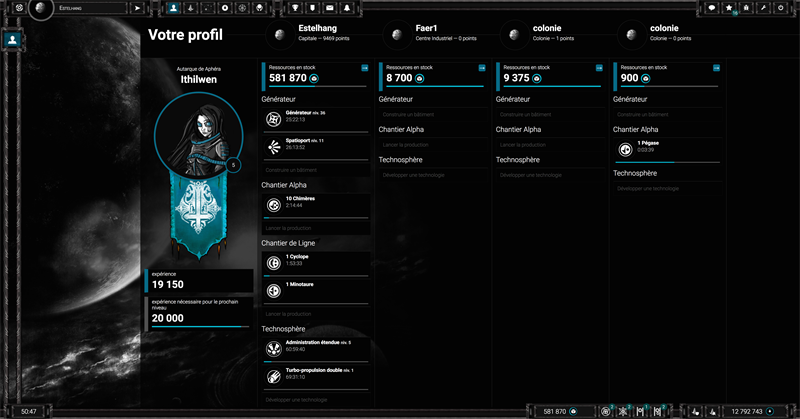Click the 12 792 743 credits counter
The image size is (800, 419).
pyautogui.click(x=748, y=411)
